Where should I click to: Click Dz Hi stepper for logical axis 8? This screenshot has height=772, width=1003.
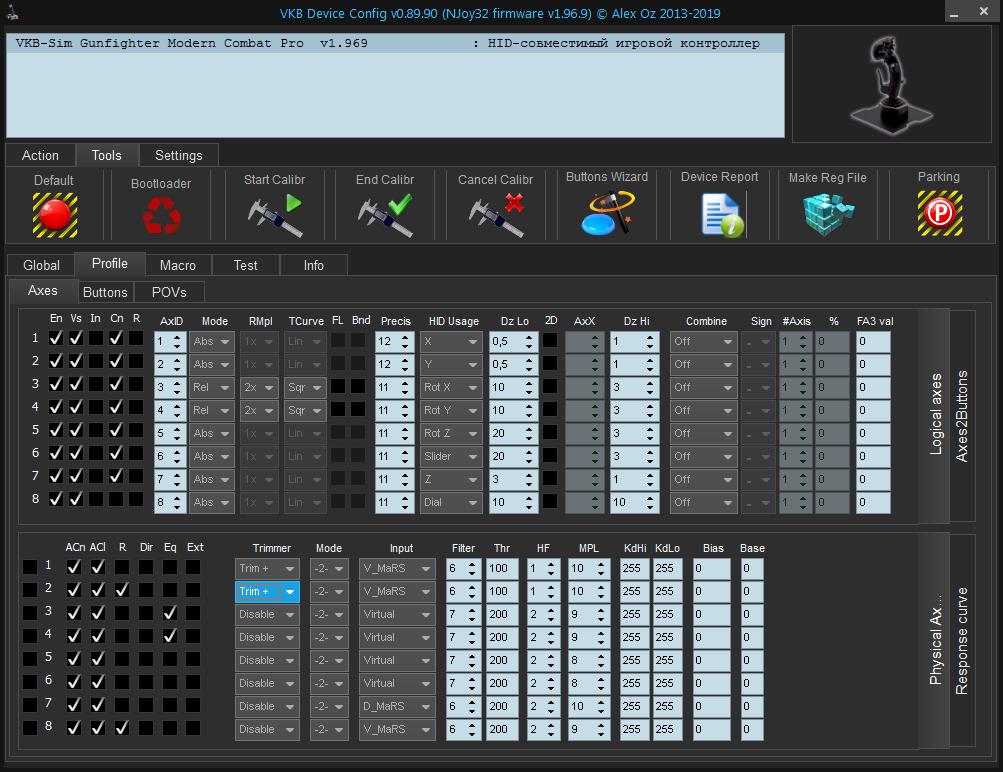point(650,503)
